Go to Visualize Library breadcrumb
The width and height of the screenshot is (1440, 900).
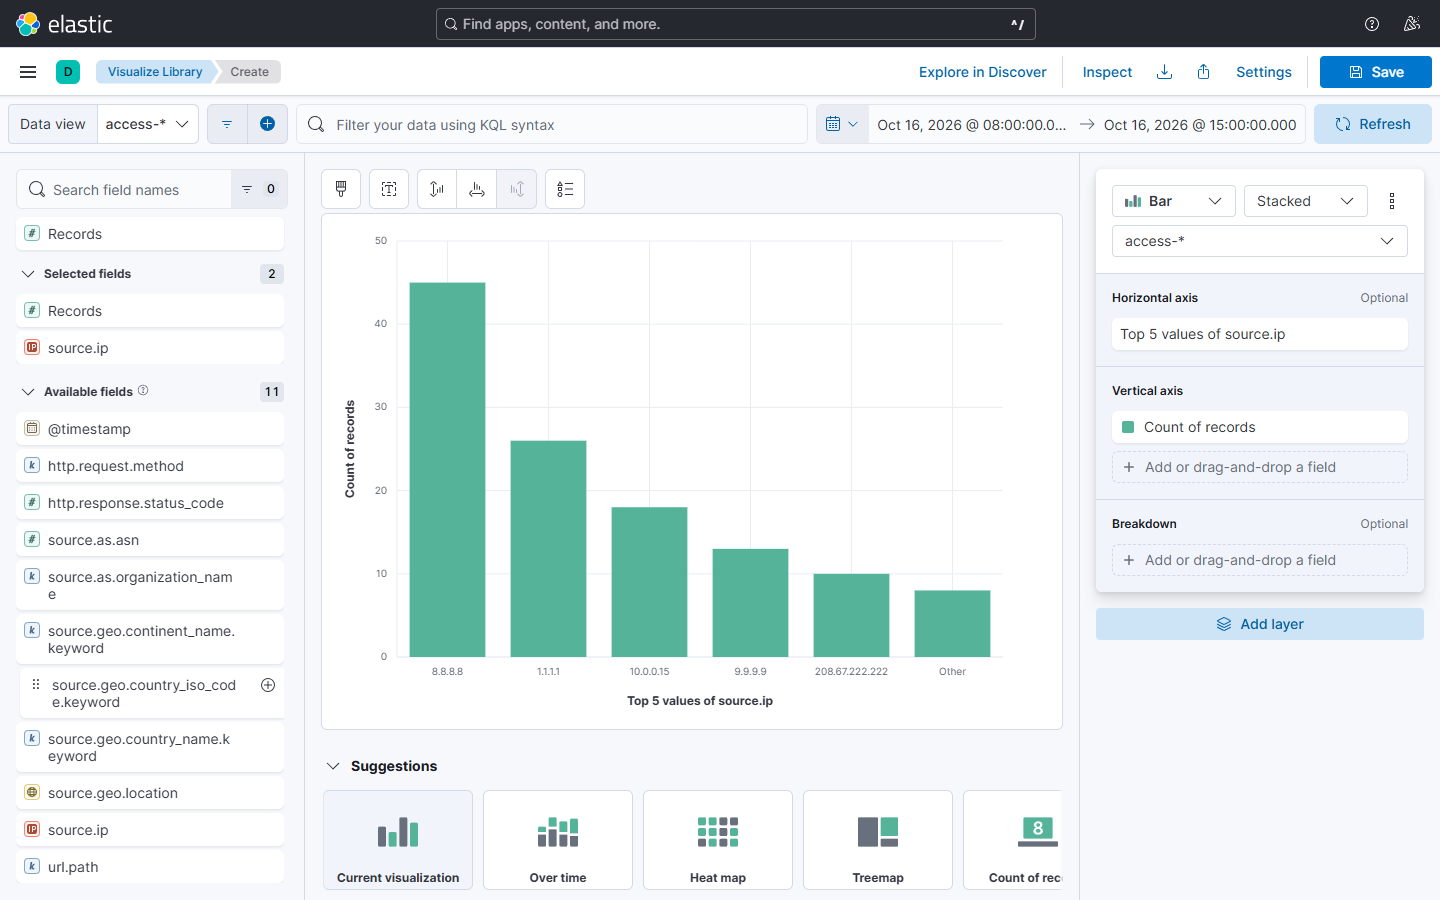tap(155, 72)
